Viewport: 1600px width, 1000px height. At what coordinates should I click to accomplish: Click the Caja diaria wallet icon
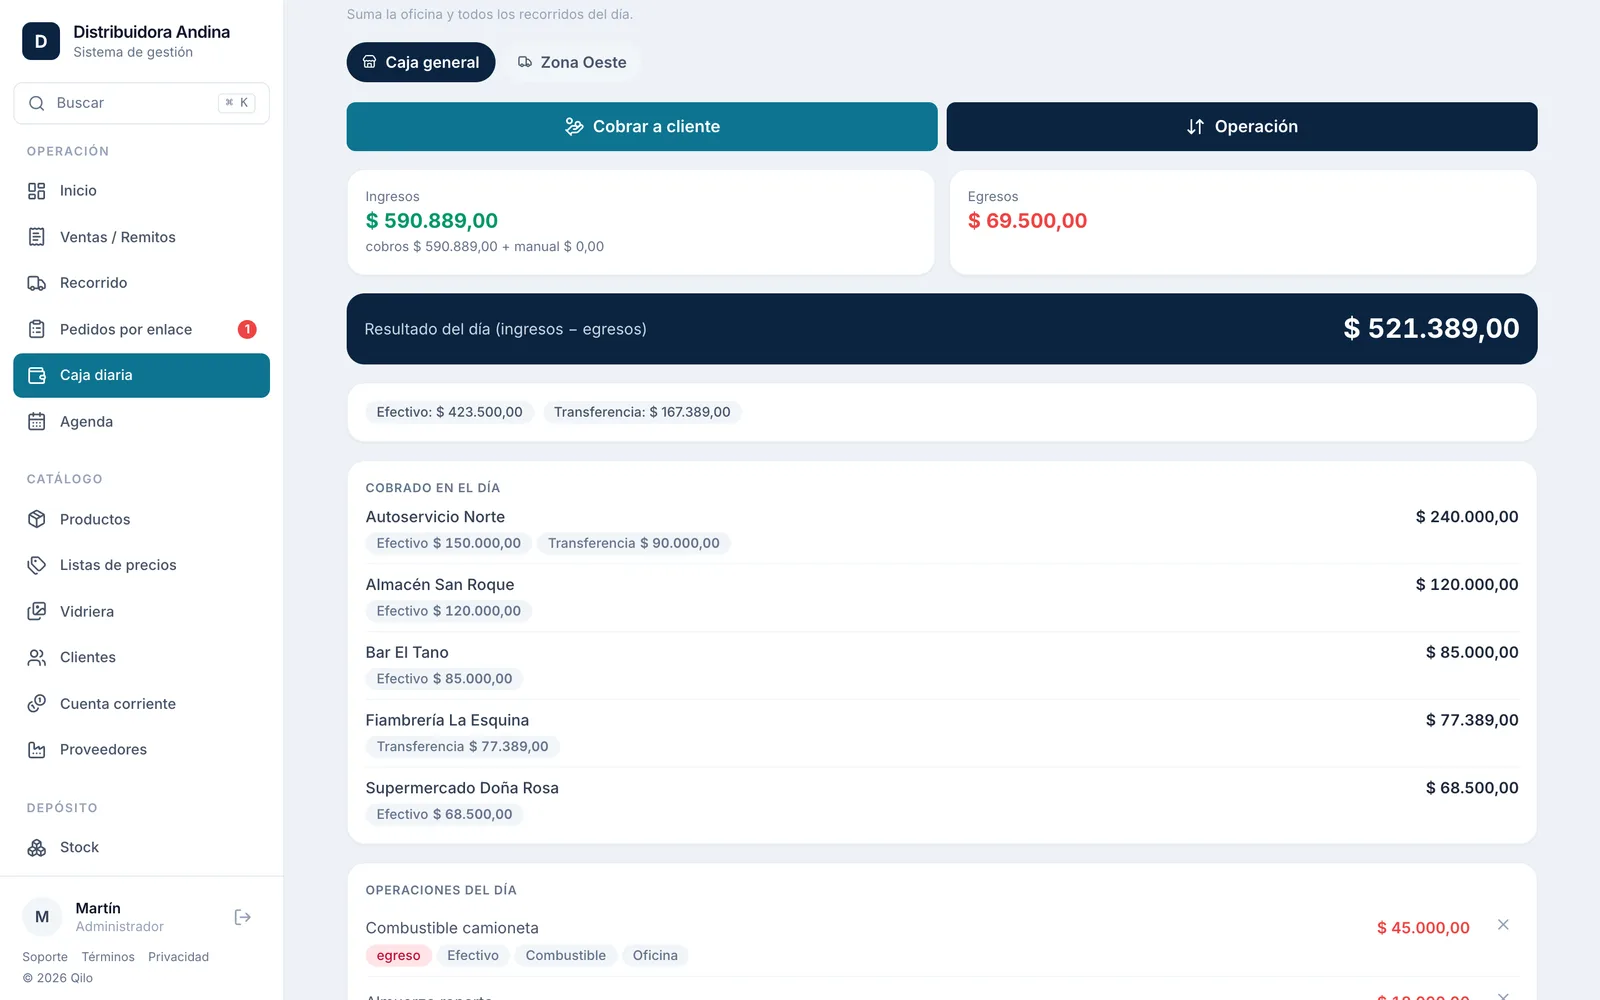coord(37,375)
